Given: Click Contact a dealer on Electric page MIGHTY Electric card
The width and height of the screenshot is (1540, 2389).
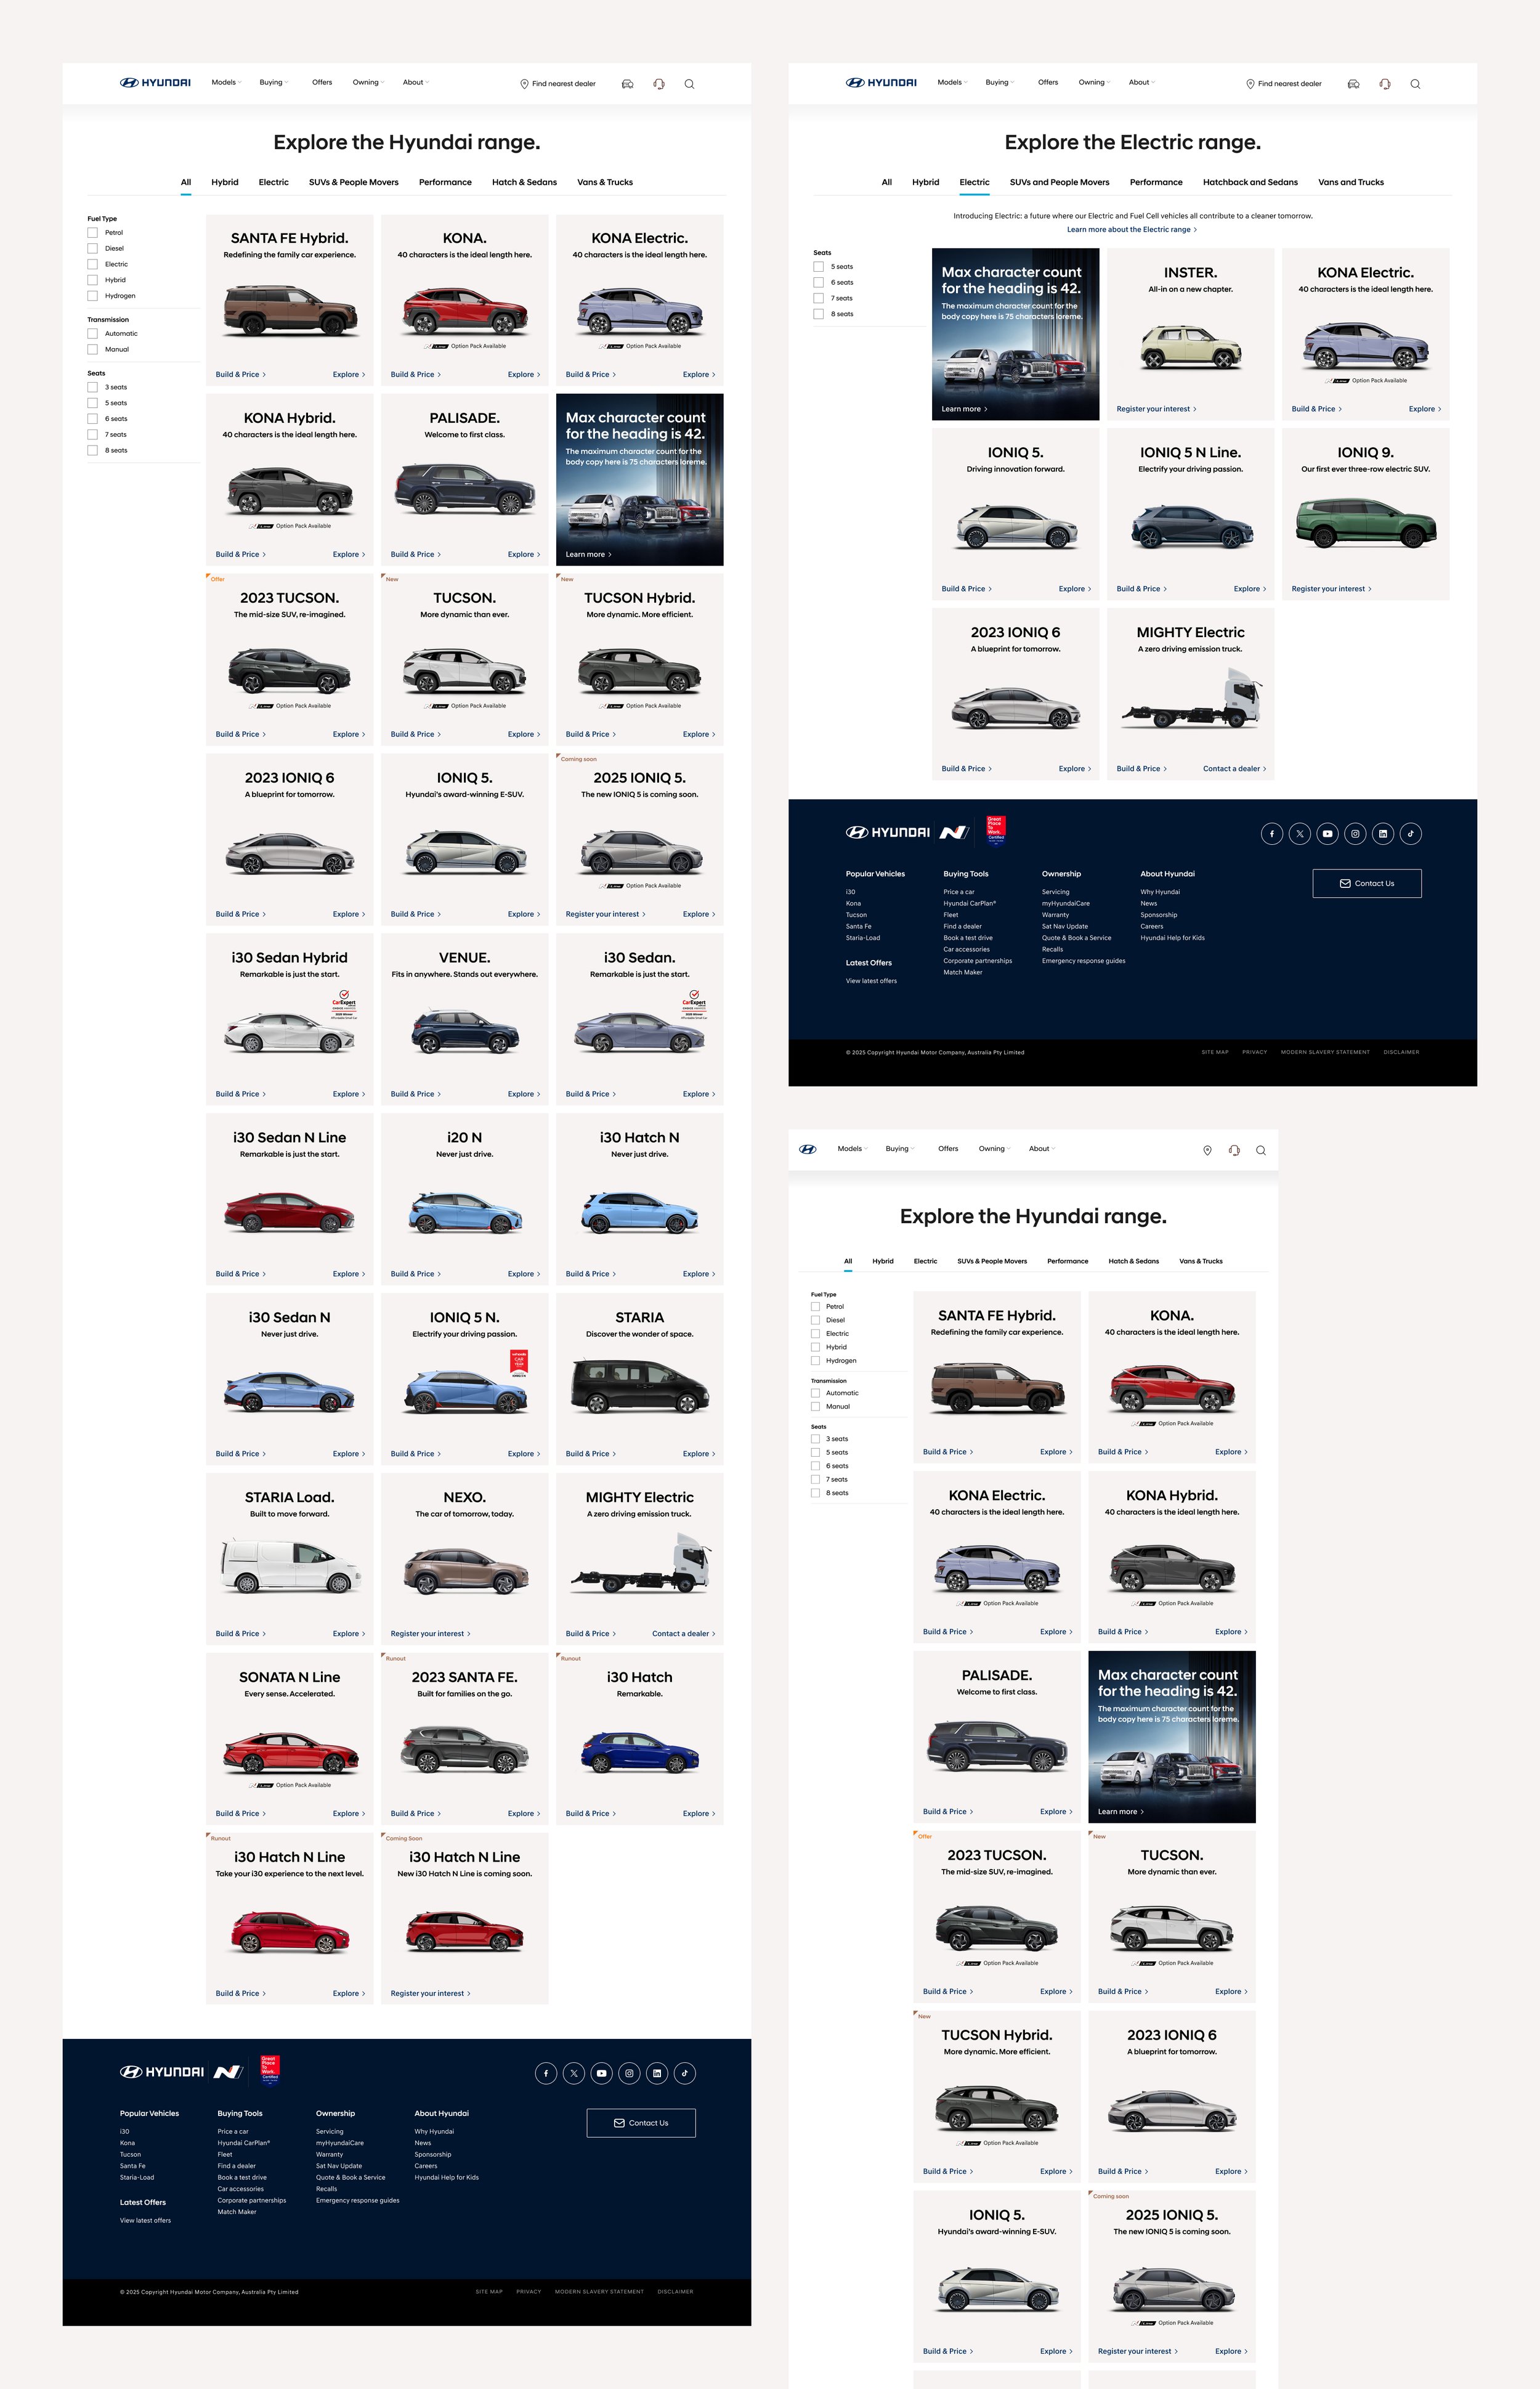Looking at the screenshot, I should point(1234,769).
